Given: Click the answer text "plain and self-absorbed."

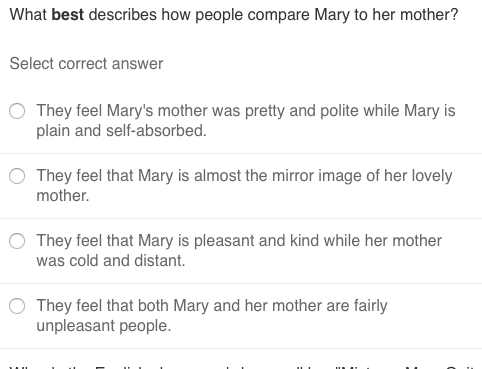Looking at the screenshot, I should tap(121, 131).
